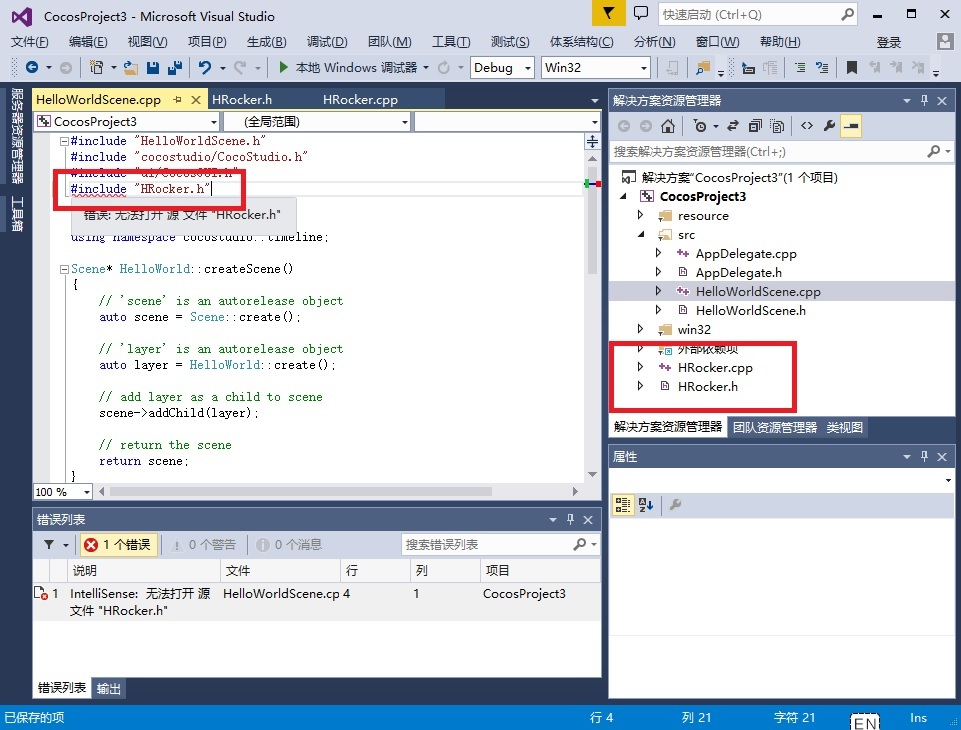The width and height of the screenshot is (961, 730).
Task: Close the HelloWorldScene.cpp tab
Action: tap(196, 99)
